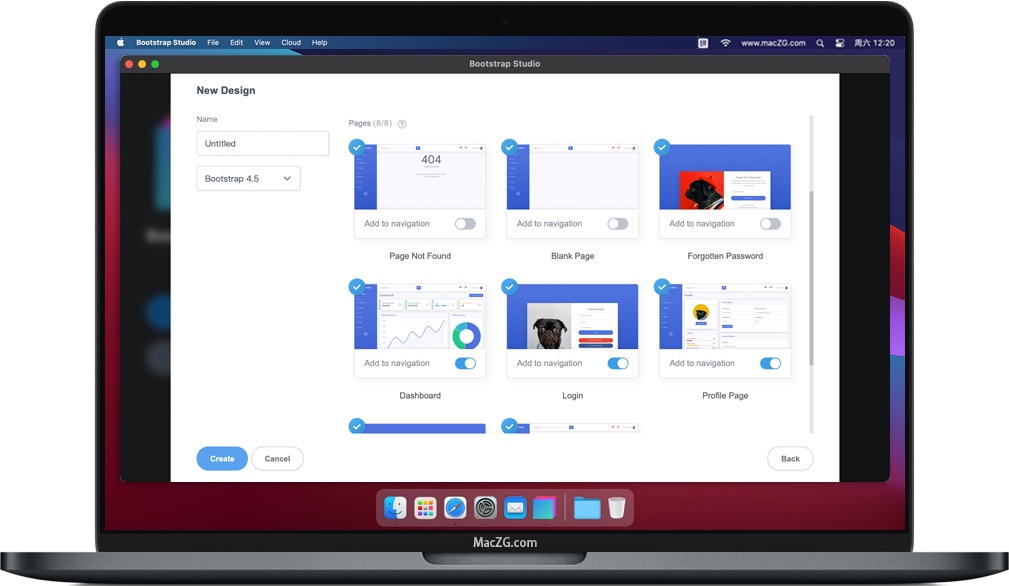The image size is (1009, 586).
Task: Disable Add to navigation for Profile Page
Action: click(770, 363)
